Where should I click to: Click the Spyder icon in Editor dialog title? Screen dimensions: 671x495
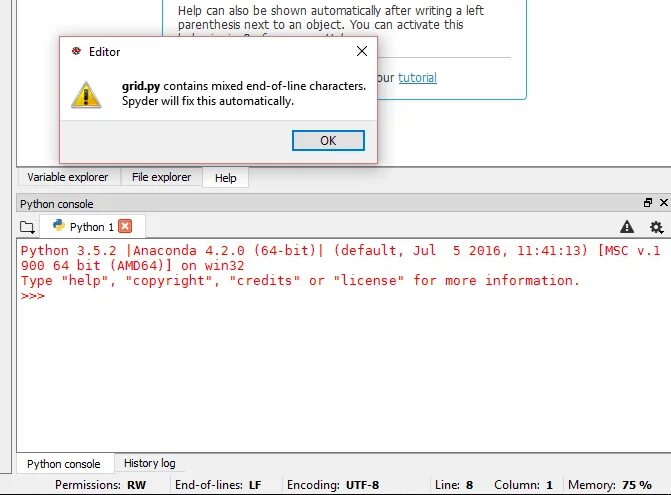click(x=76, y=51)
